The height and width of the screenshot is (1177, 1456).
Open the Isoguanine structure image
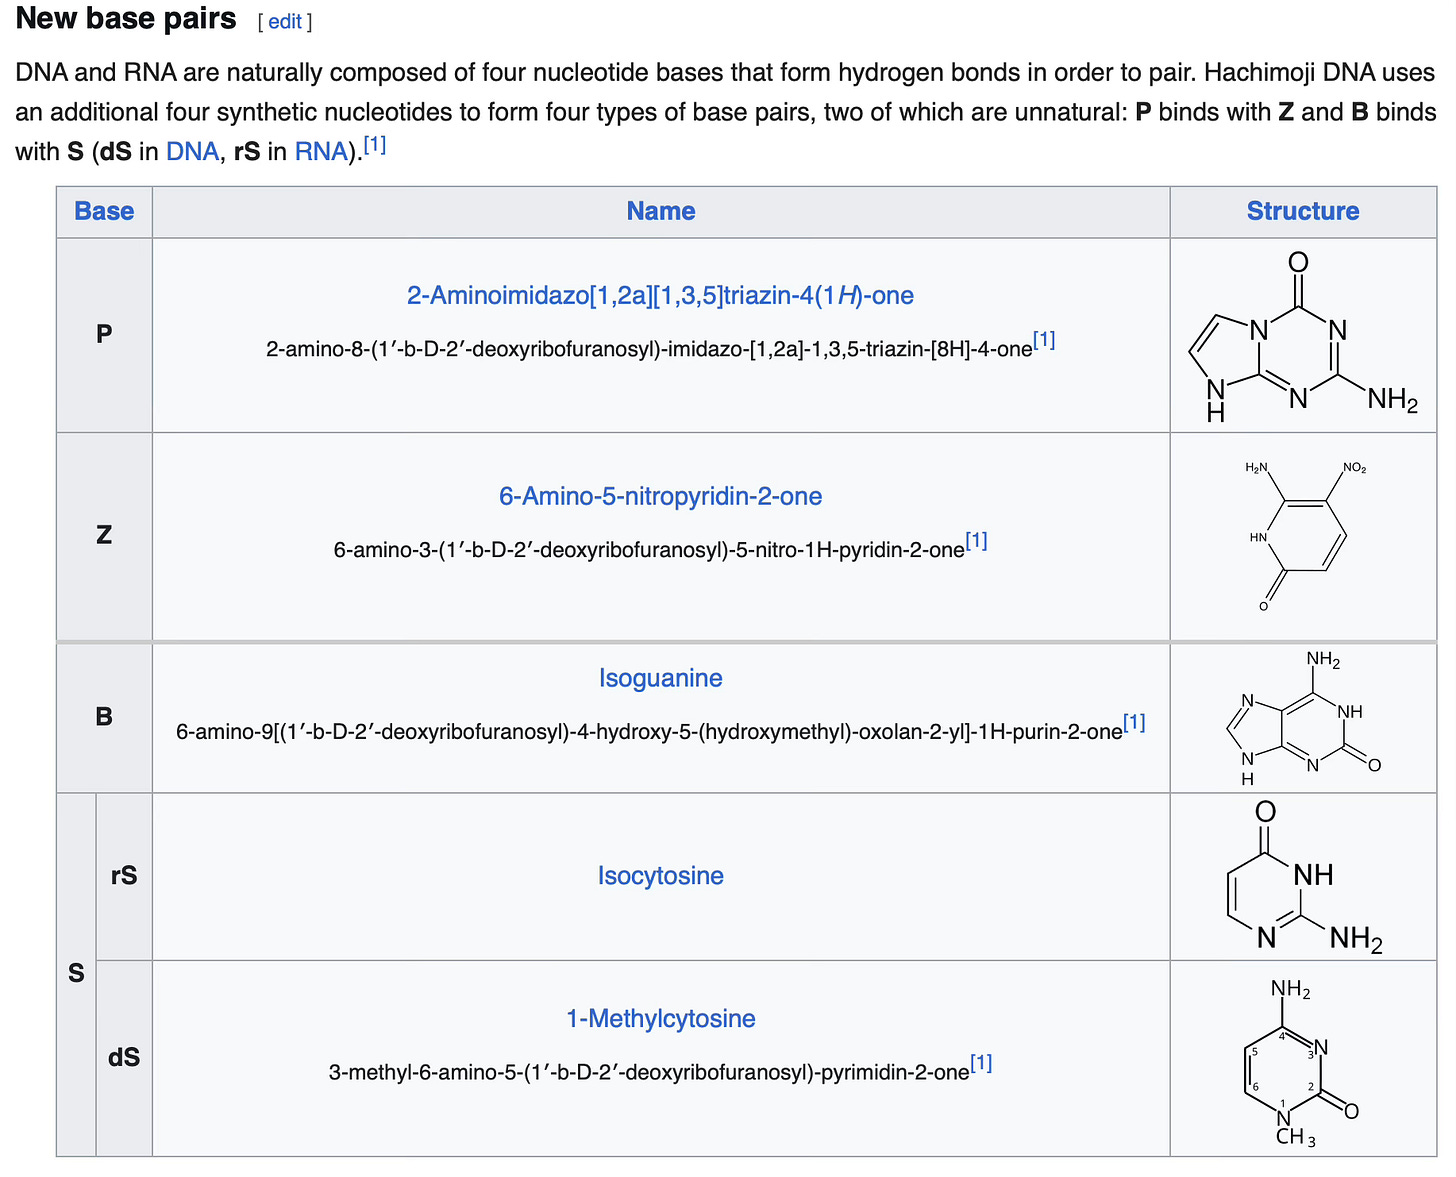[x=1303, y=718]
